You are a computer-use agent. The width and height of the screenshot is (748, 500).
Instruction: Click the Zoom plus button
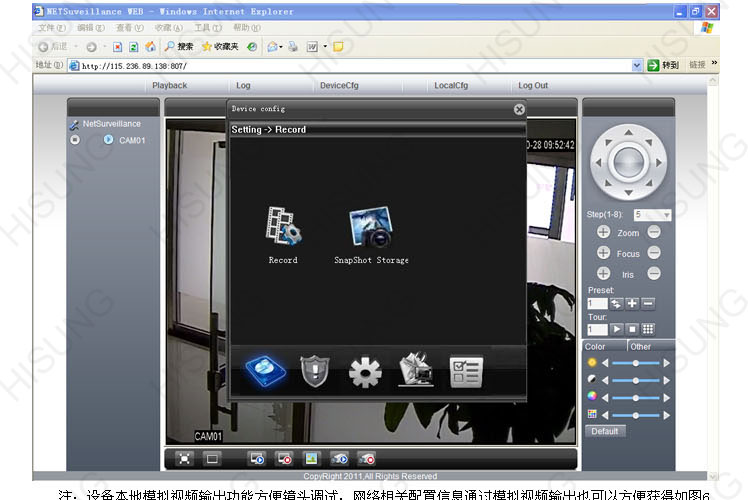[603, 232]
